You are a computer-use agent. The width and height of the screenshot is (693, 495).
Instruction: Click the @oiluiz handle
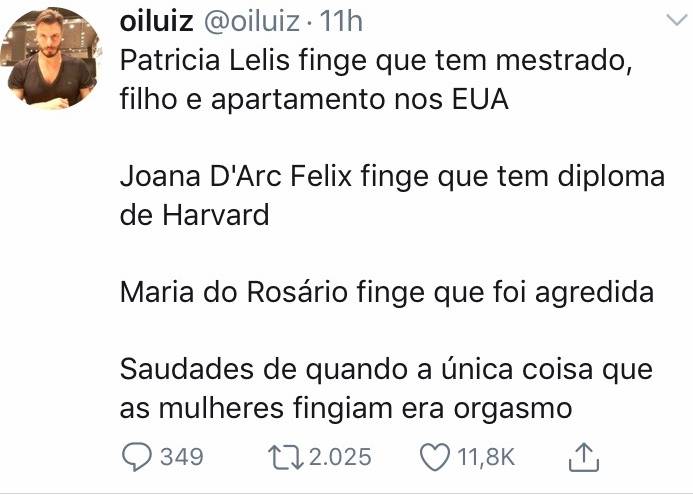click(251, 21)
